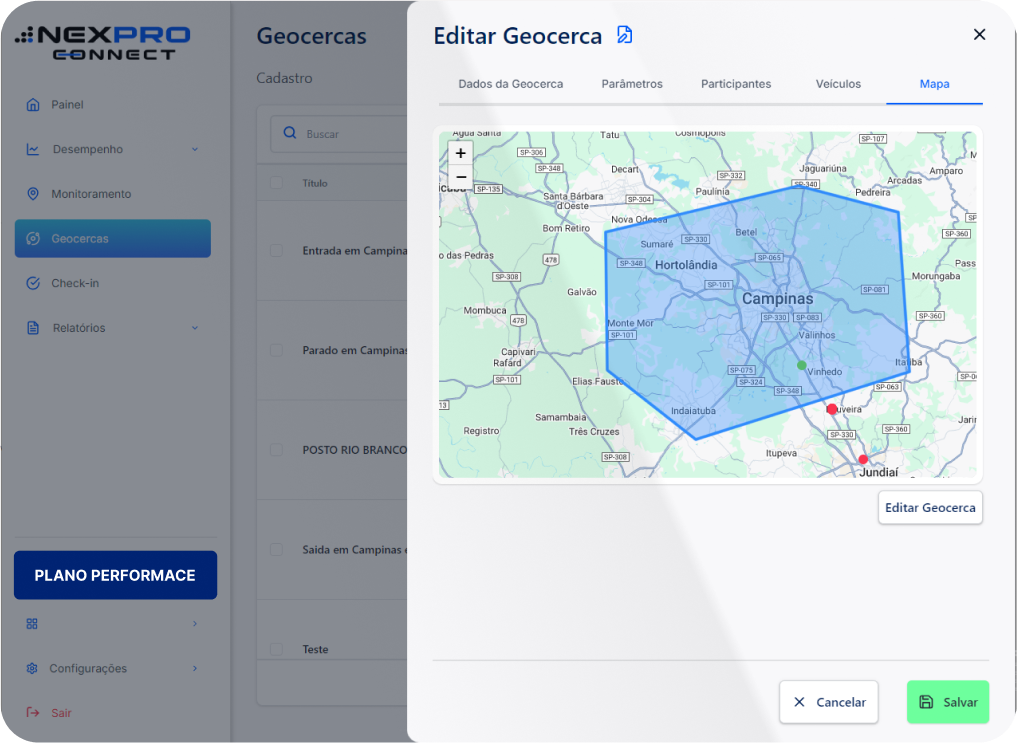Toggle the select-all checkbox beside Título
Viewport: 1017px width, 743px height.
[276, 183]
